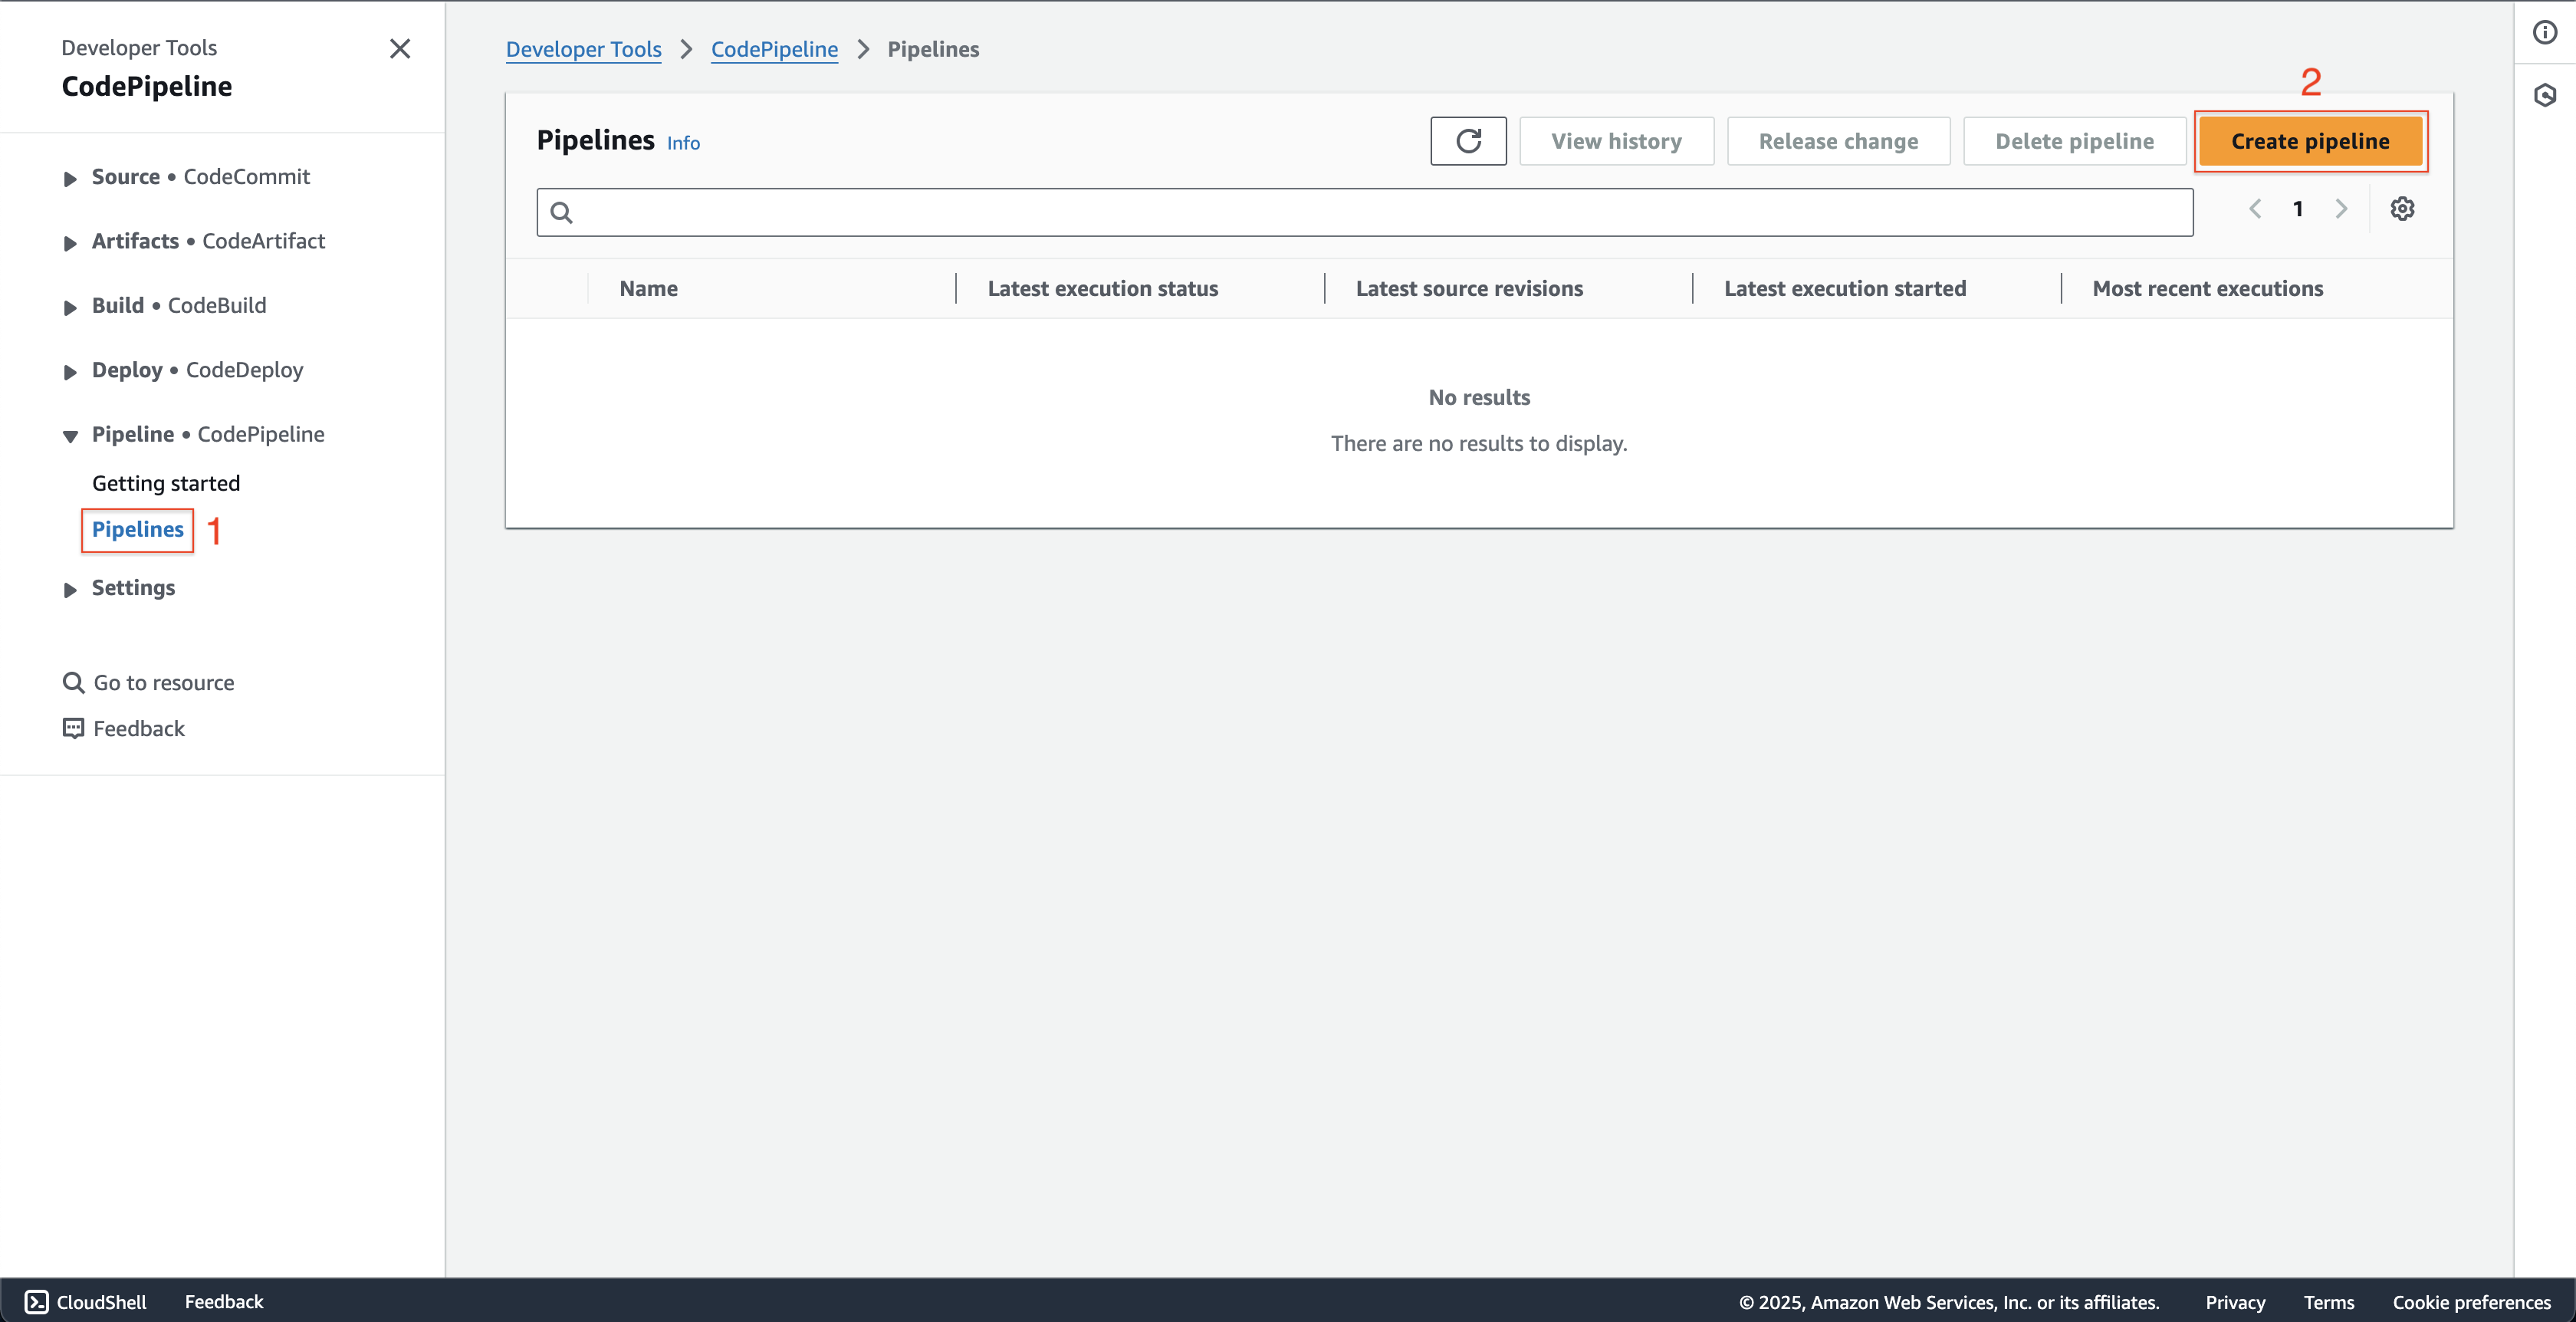The height and width of the screenshot is (1322, 2576).
Task: Open Terms link in footer
Action: 2329,1302
